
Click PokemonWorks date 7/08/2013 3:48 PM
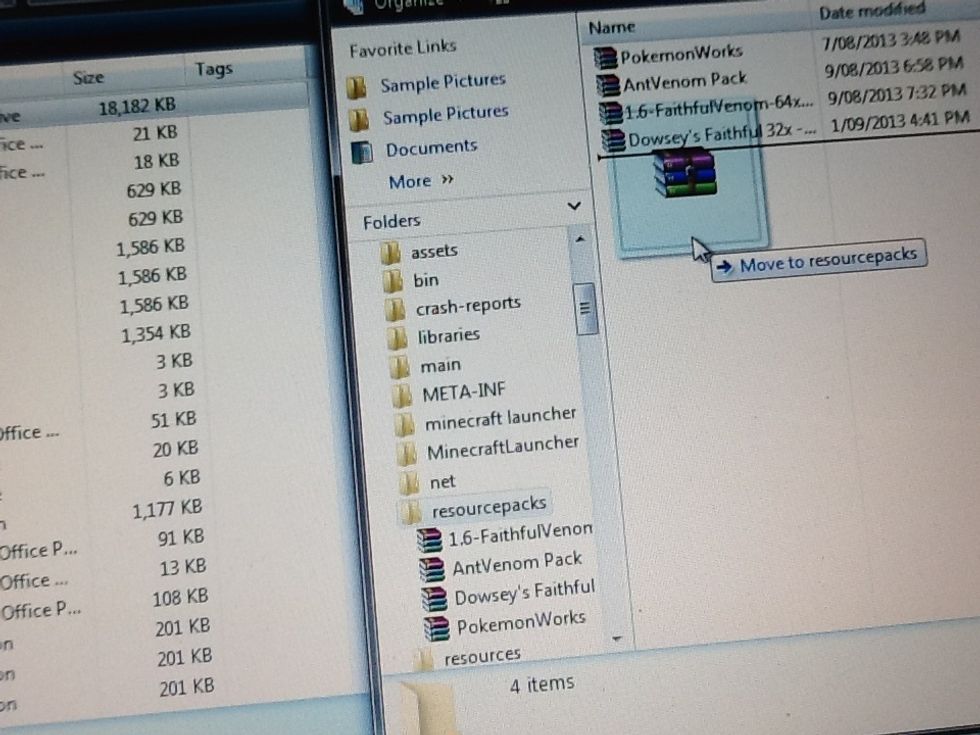pos(891,41)
